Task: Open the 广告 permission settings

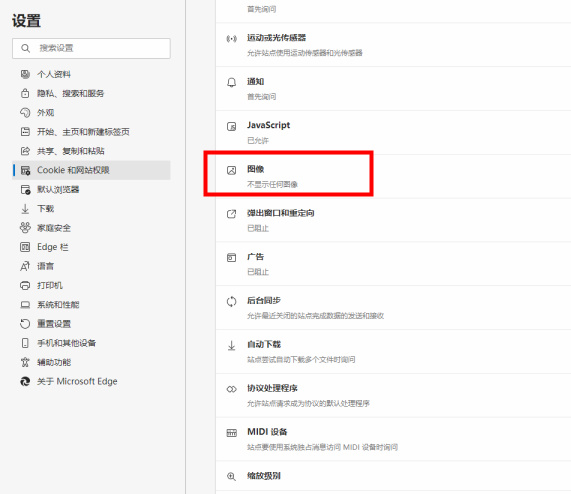Action: (x=393, y=264)
